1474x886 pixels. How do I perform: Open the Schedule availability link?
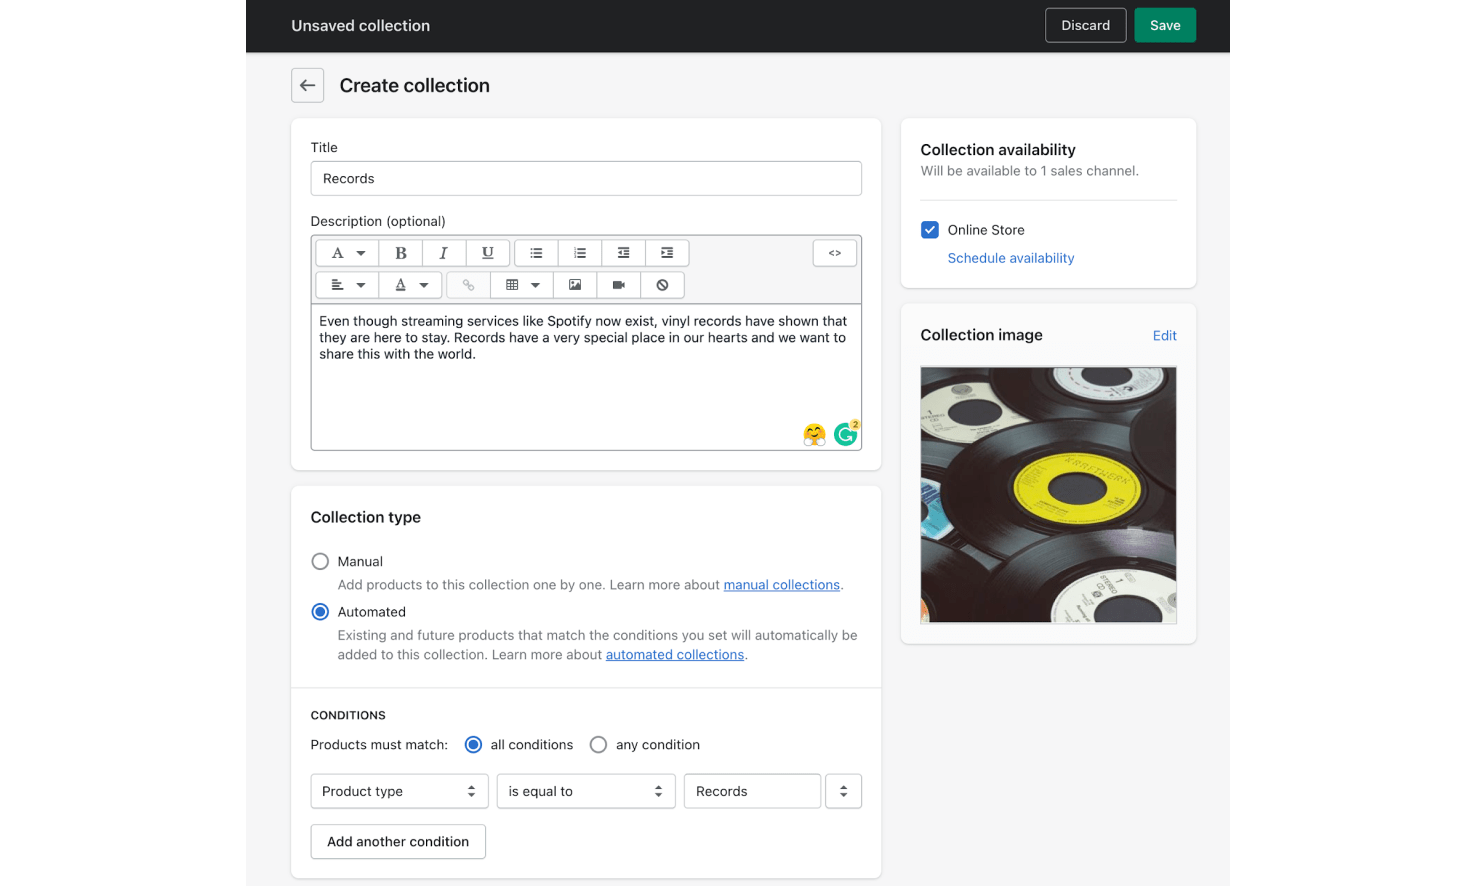(1010, 258)
